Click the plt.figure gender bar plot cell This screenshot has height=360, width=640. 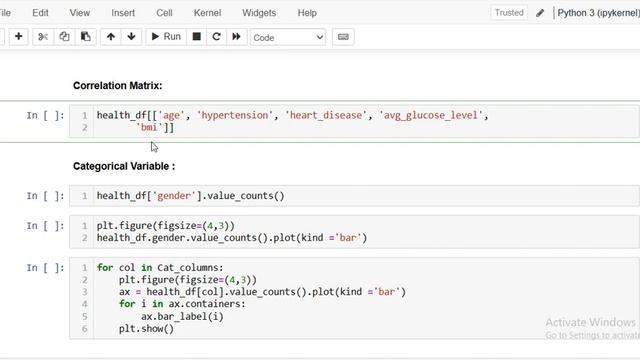tap(353, 232)
